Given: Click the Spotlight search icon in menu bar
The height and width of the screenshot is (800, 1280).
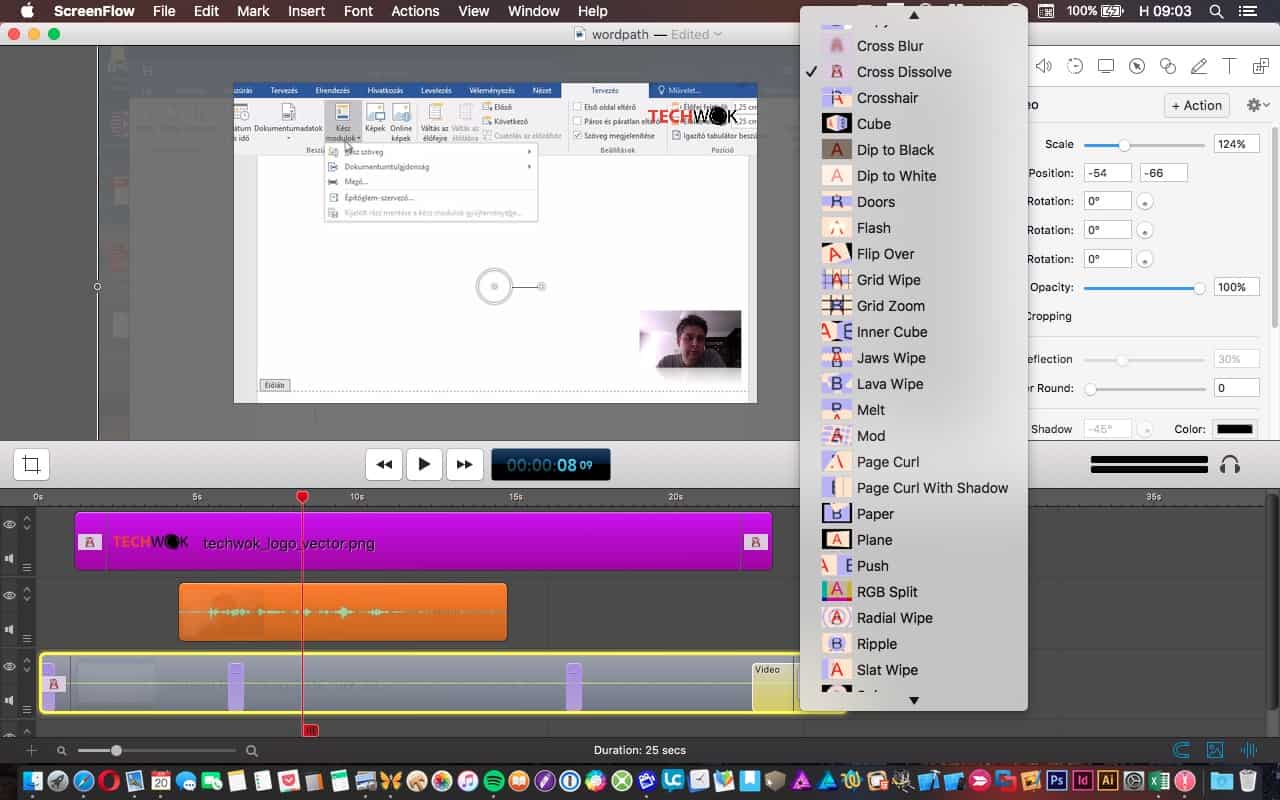Looking at the screenshot, I should [1216, 11].
